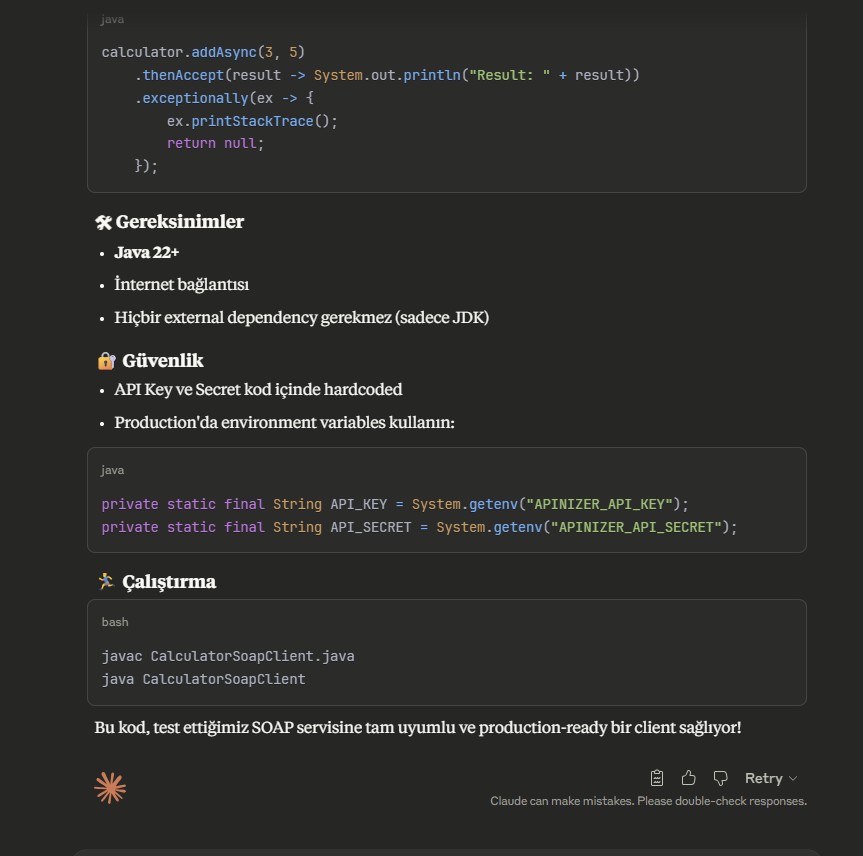Click the Claude can make mistakes disclaimer
863x856 pixels.
(648, 801)
